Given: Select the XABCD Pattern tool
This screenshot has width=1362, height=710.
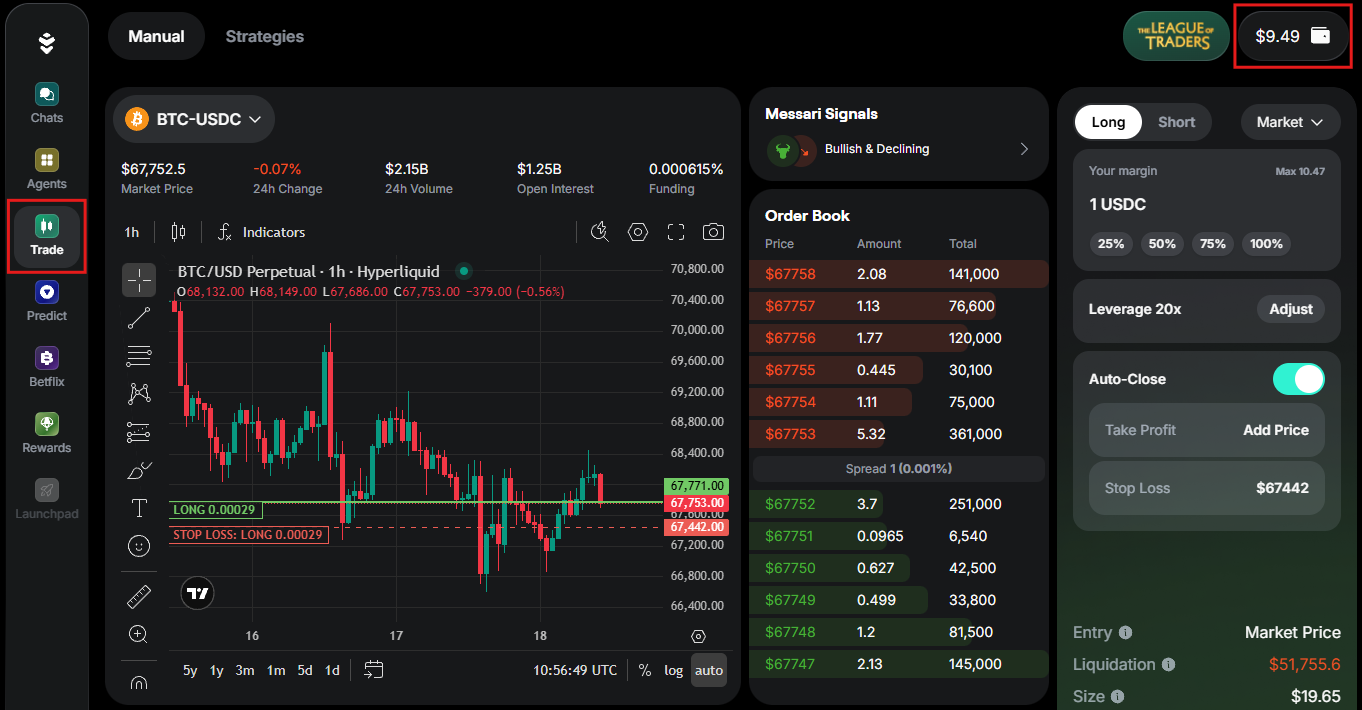Looking at the screenshot, I should pos(139,393).
